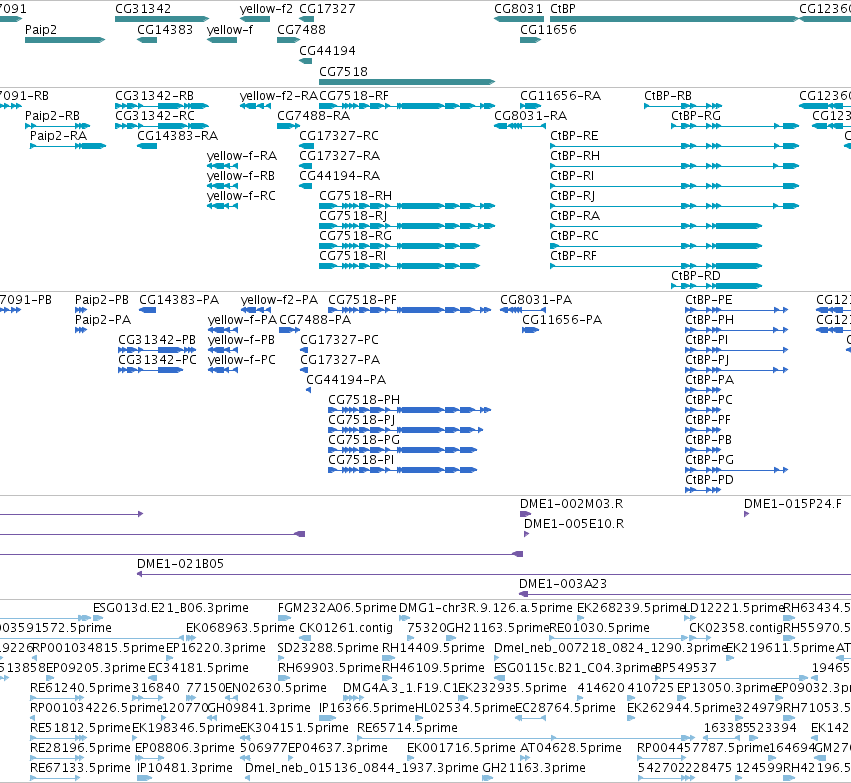Click EST RE67133.5prime
The height and width of the screenshot is (783, 851).
pos(55,778)
